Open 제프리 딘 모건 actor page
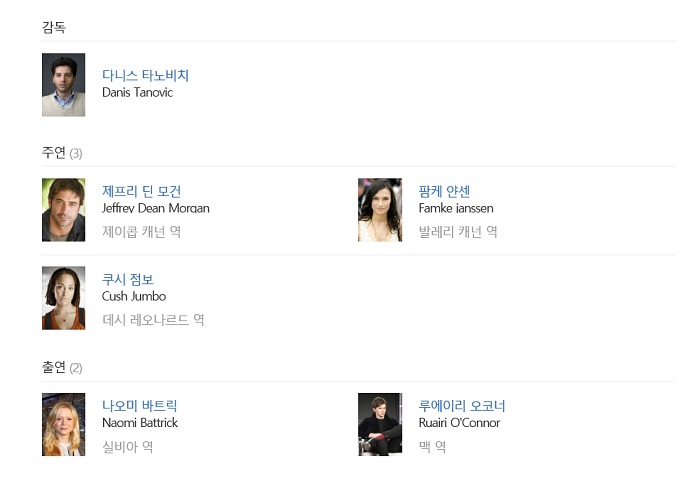700x481 pixels. 142,191
